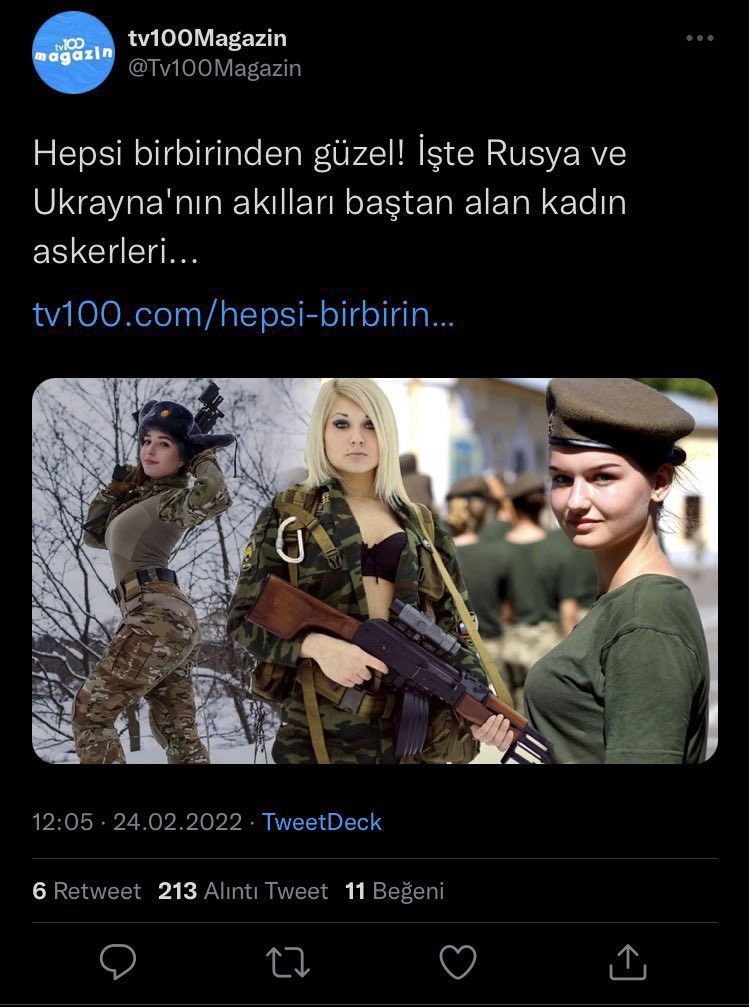Click the TweetDeck source link
The height and width of the screenshot is (1007, 749).
tap(322, 822)
